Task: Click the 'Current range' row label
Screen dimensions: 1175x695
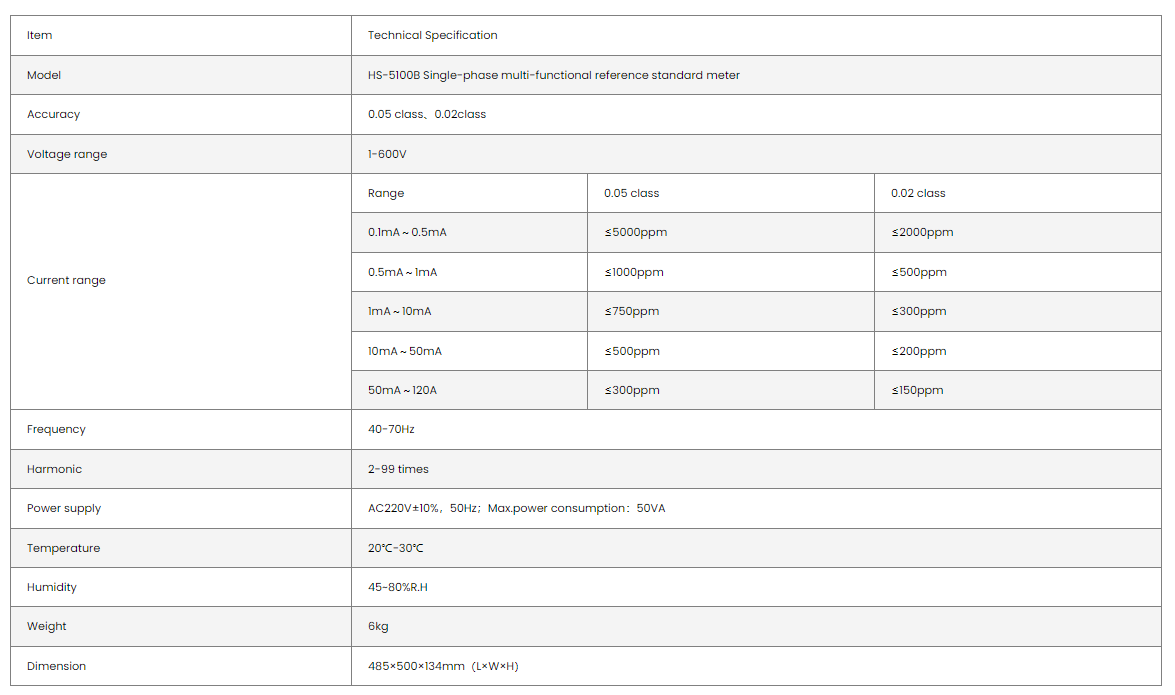Action: coord(66,281)
